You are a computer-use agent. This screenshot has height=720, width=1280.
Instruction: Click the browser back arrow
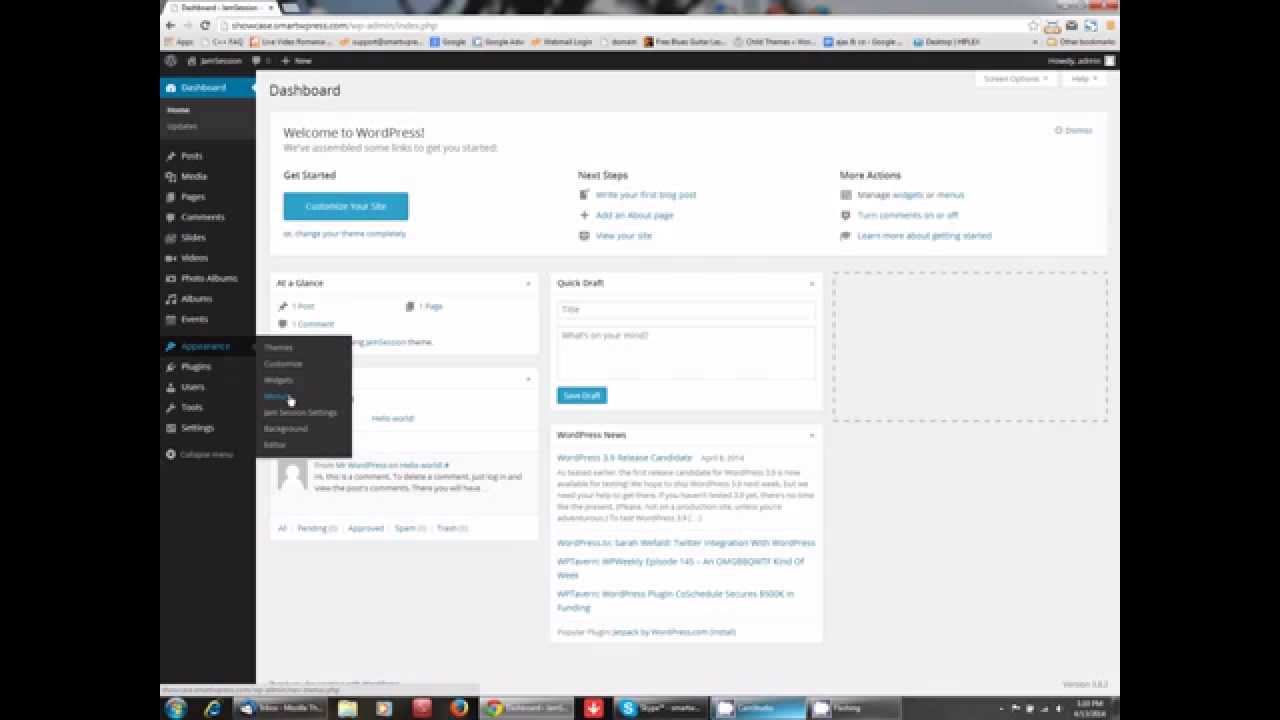[170, 25]
